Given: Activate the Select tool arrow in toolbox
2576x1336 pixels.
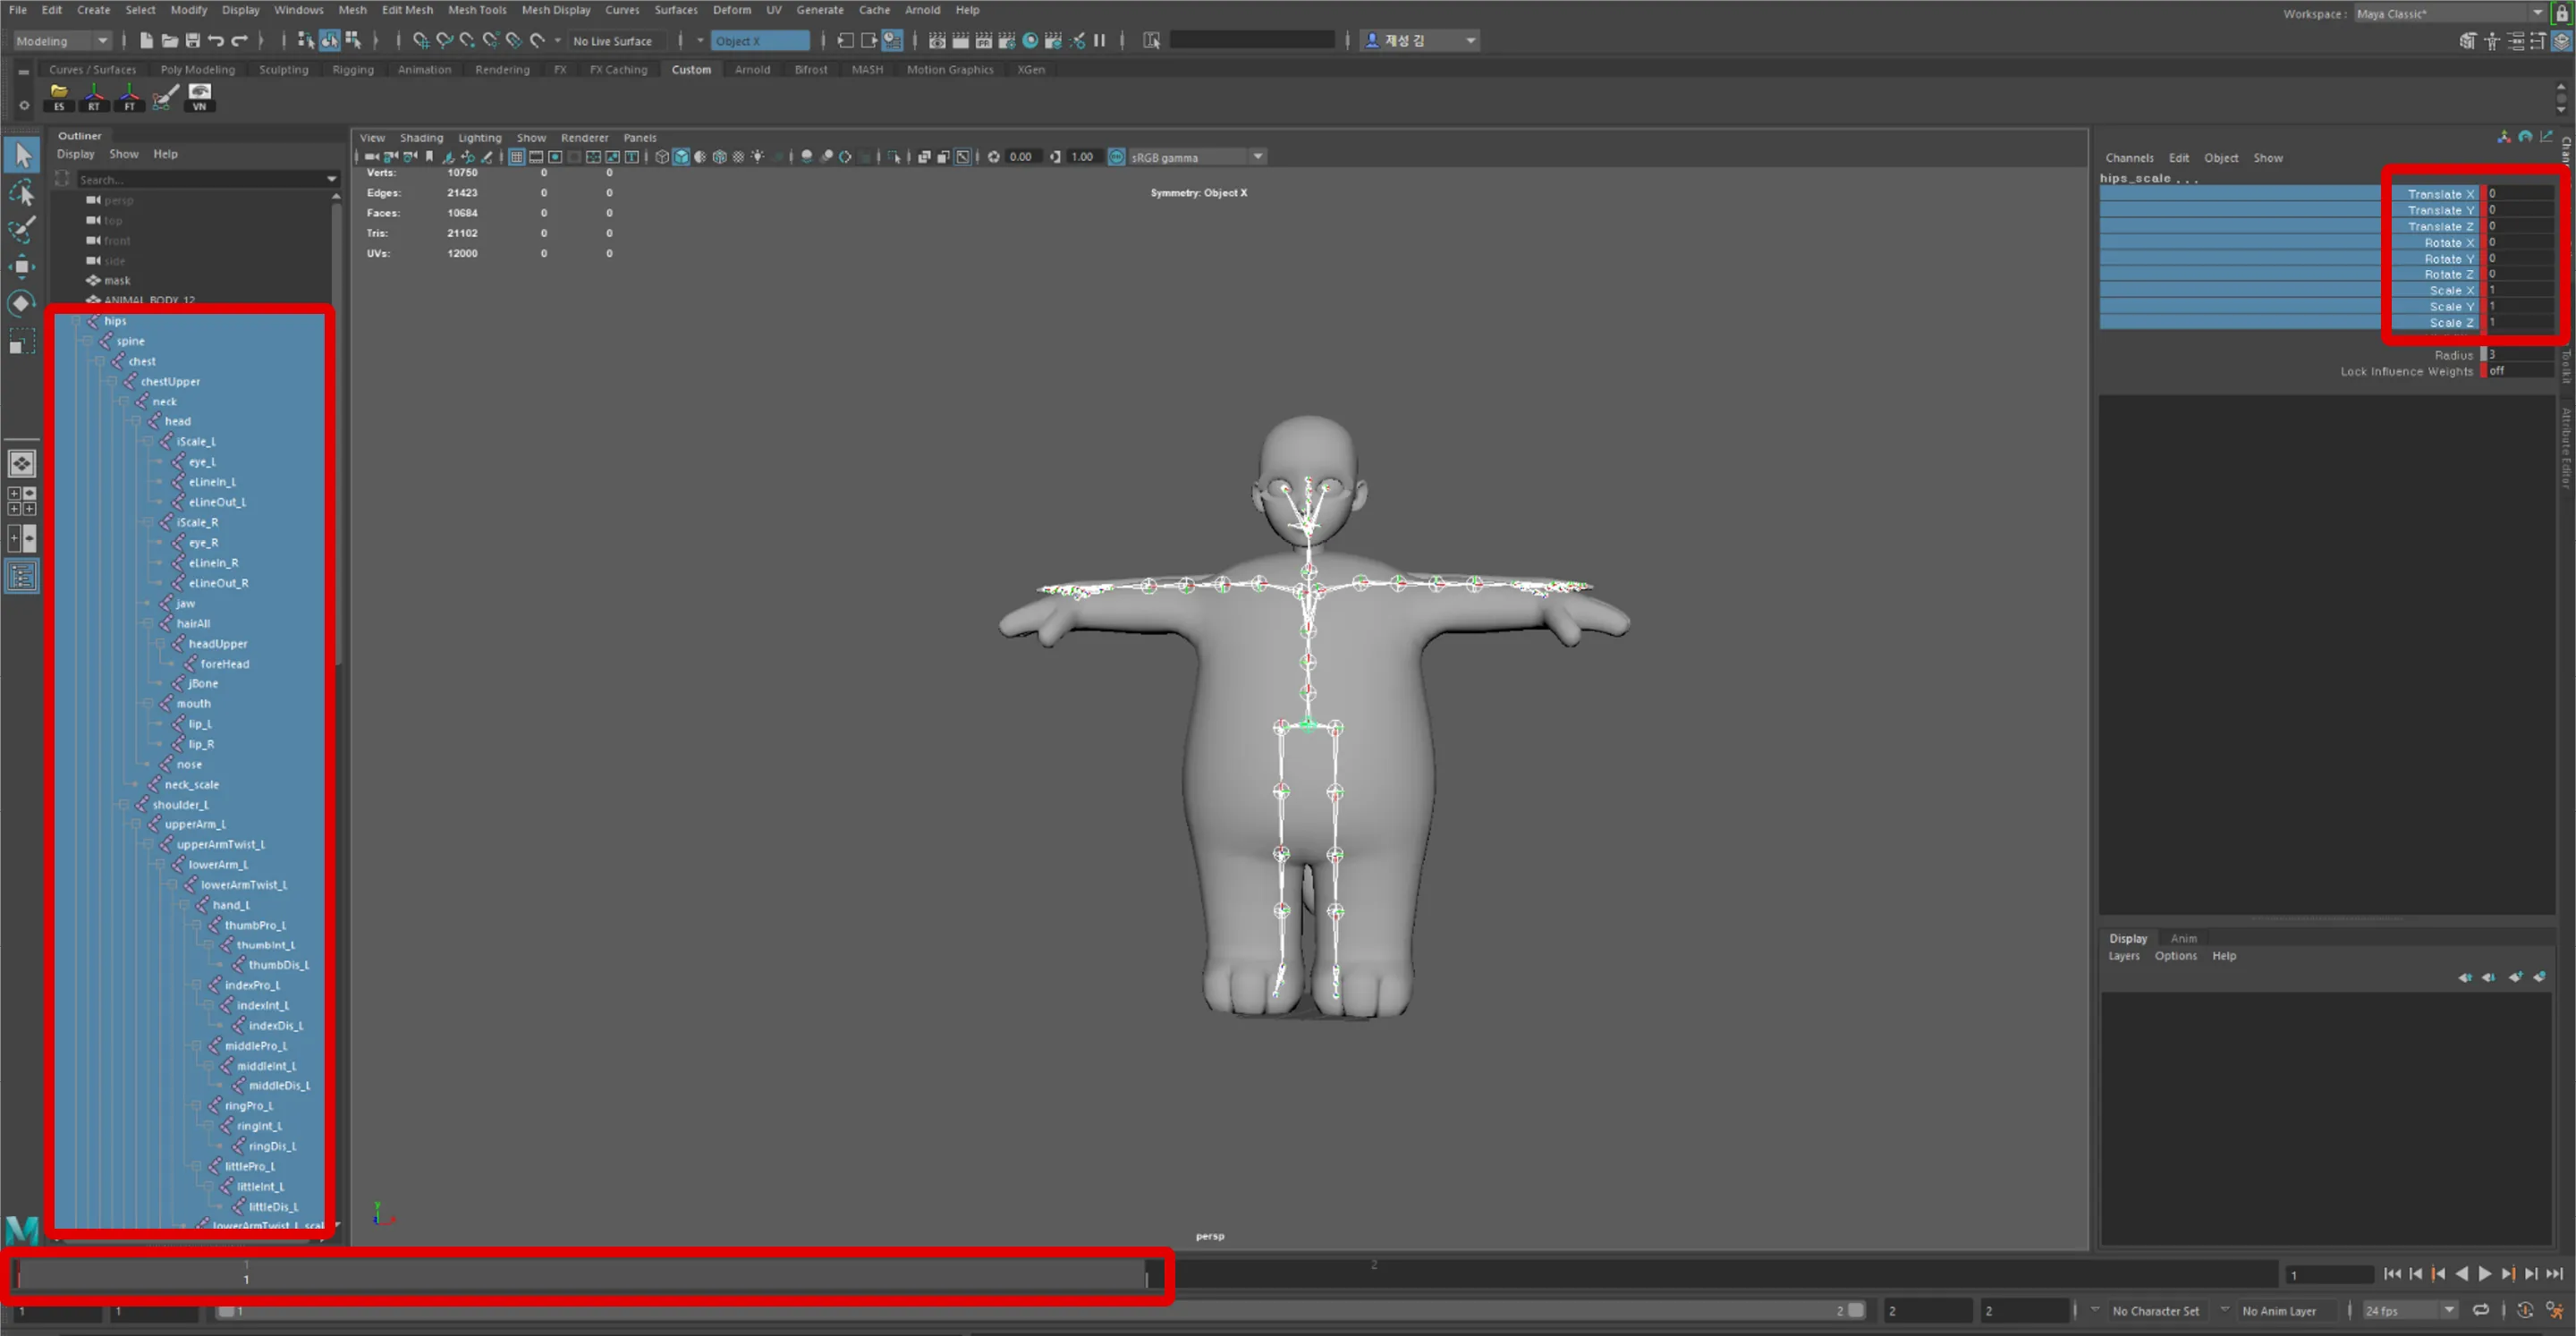Looking at the screenshot, I should tap(22, 155).
